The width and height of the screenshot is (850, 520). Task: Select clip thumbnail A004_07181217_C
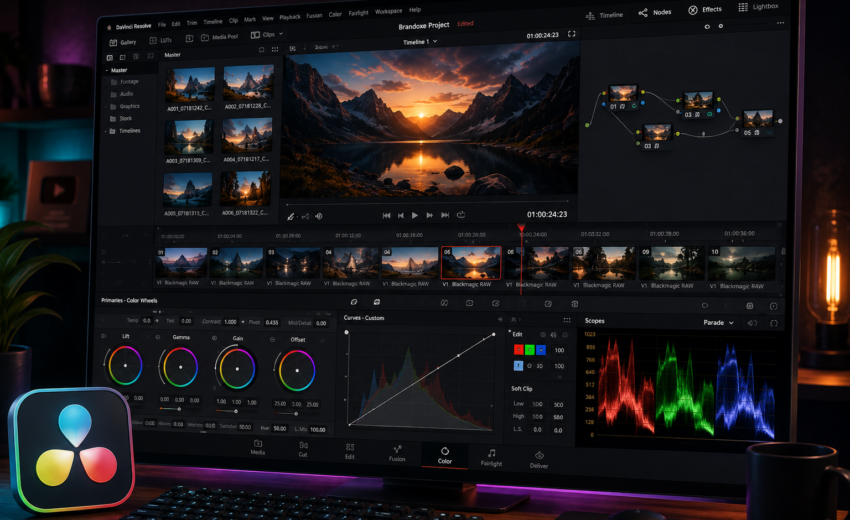pos(247,136)
